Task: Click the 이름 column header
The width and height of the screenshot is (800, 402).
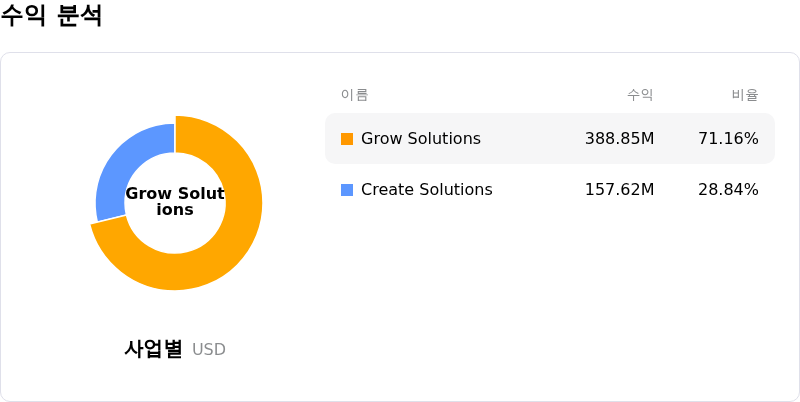Action: point(355,95)
